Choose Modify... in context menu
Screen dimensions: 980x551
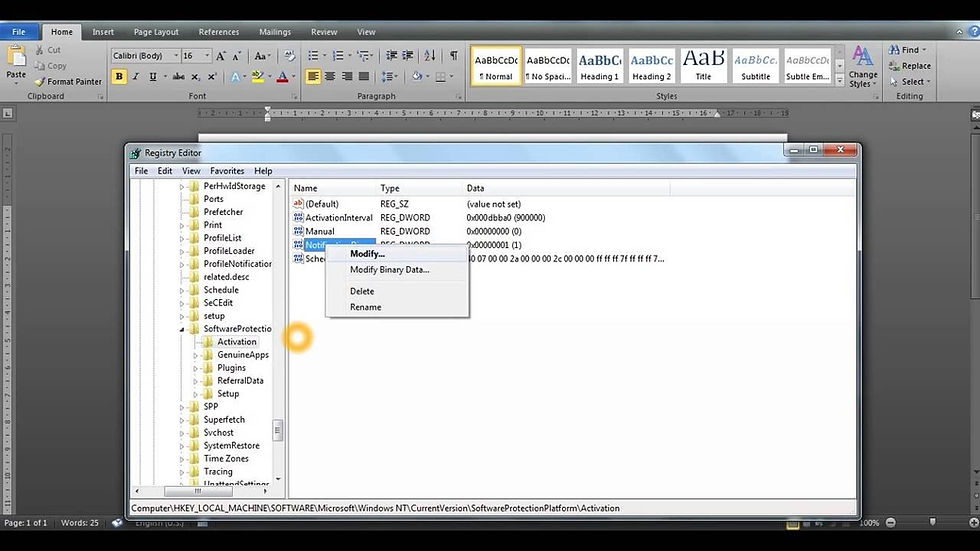pyautogui.click(x=397, y=254)
